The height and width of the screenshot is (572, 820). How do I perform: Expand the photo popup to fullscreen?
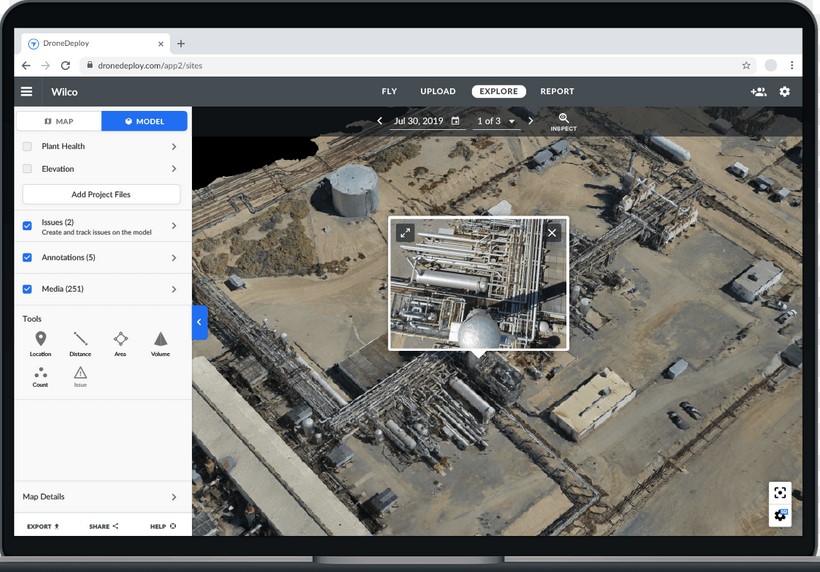[x=405, y=233]
